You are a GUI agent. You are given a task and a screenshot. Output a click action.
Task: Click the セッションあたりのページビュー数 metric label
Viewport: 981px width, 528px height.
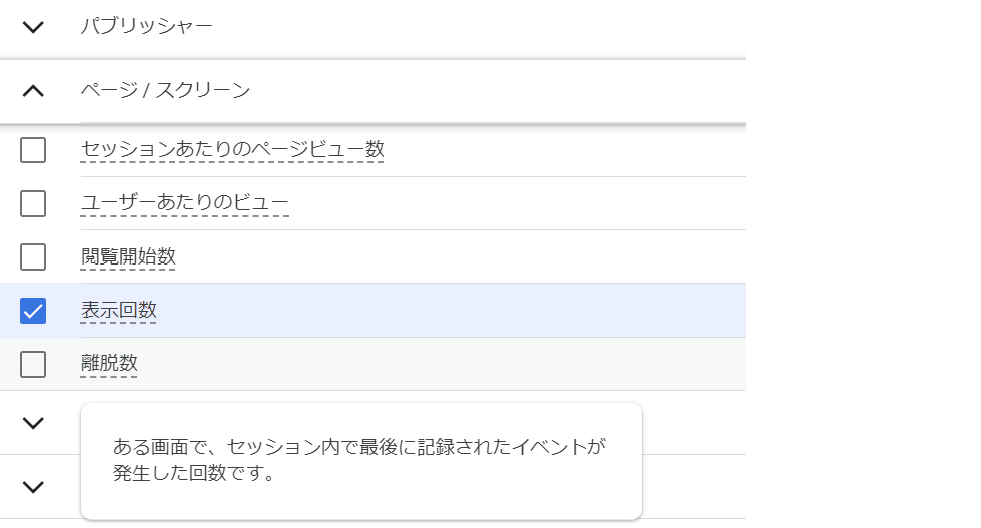coord(232,150)
